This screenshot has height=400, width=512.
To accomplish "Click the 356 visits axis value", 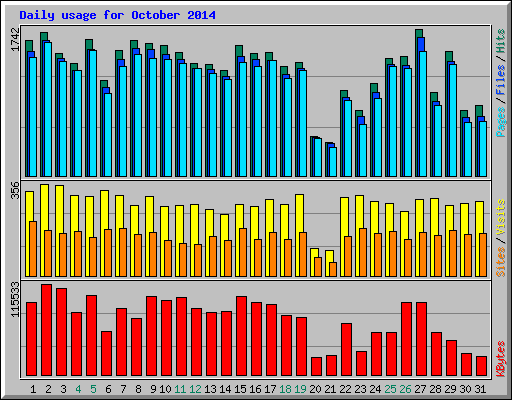I will click(x=16, y=190).
